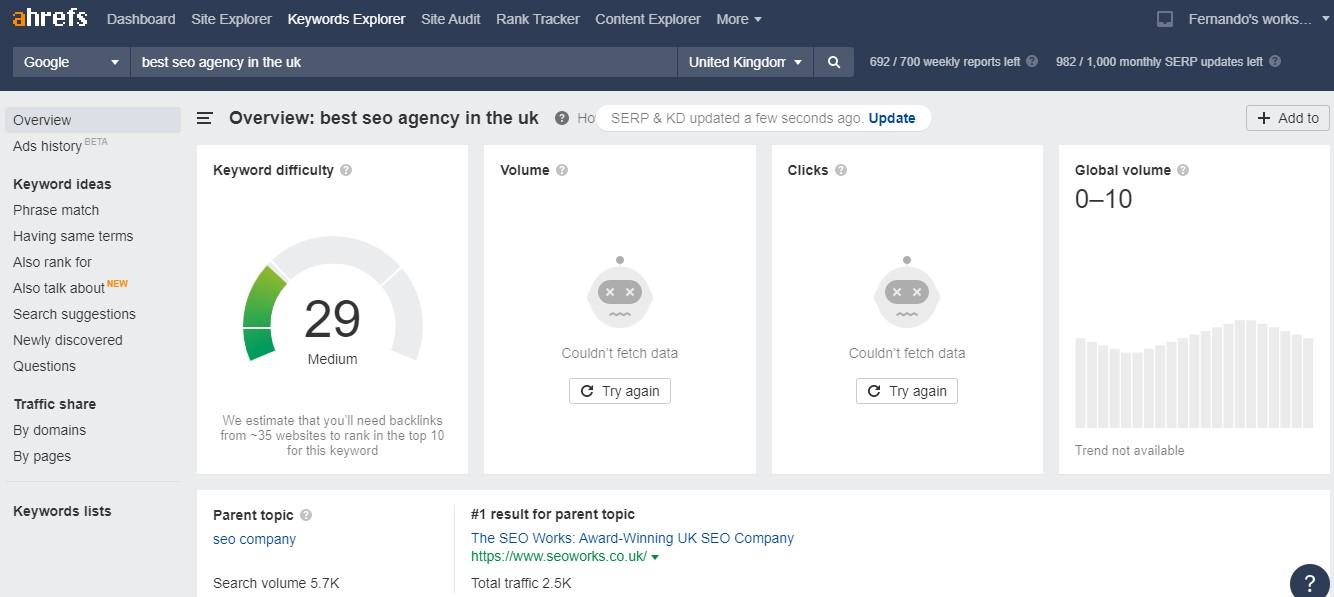1334x597 pixels.
Task: Open the workspace monitor icon
Action: coord(1165,19)
